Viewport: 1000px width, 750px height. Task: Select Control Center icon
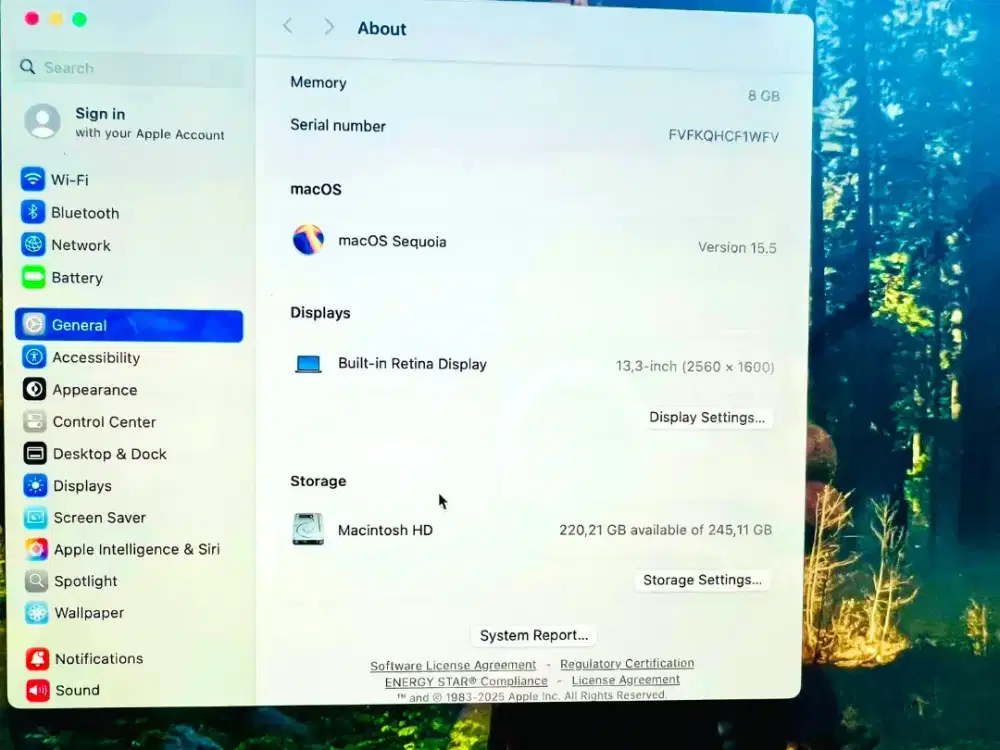click(35, 422)
